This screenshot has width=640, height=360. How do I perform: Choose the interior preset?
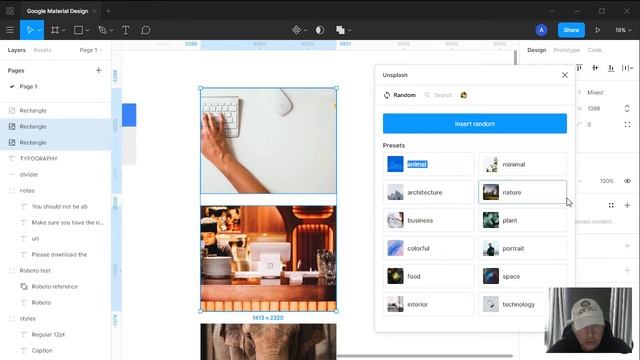coord(429,304)
